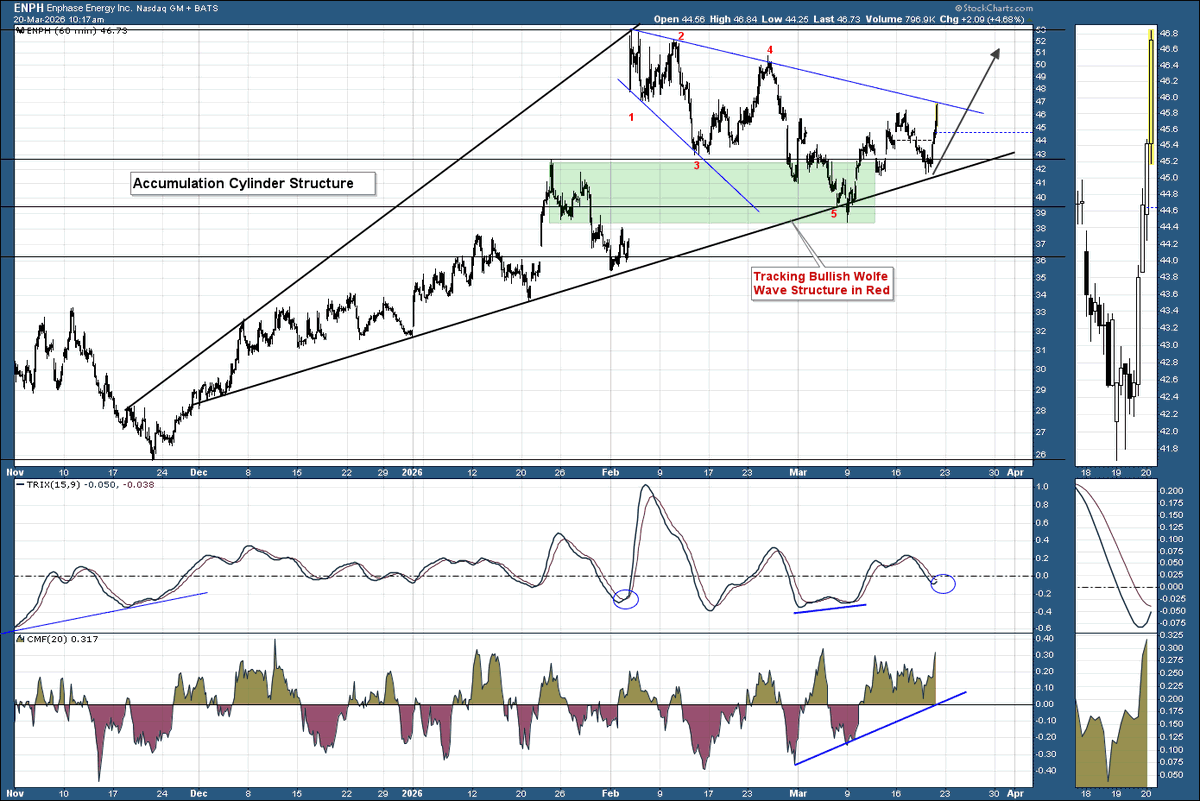Click the Tracking Bullish Wolfe Wave annotation label

tap(821, 282)
